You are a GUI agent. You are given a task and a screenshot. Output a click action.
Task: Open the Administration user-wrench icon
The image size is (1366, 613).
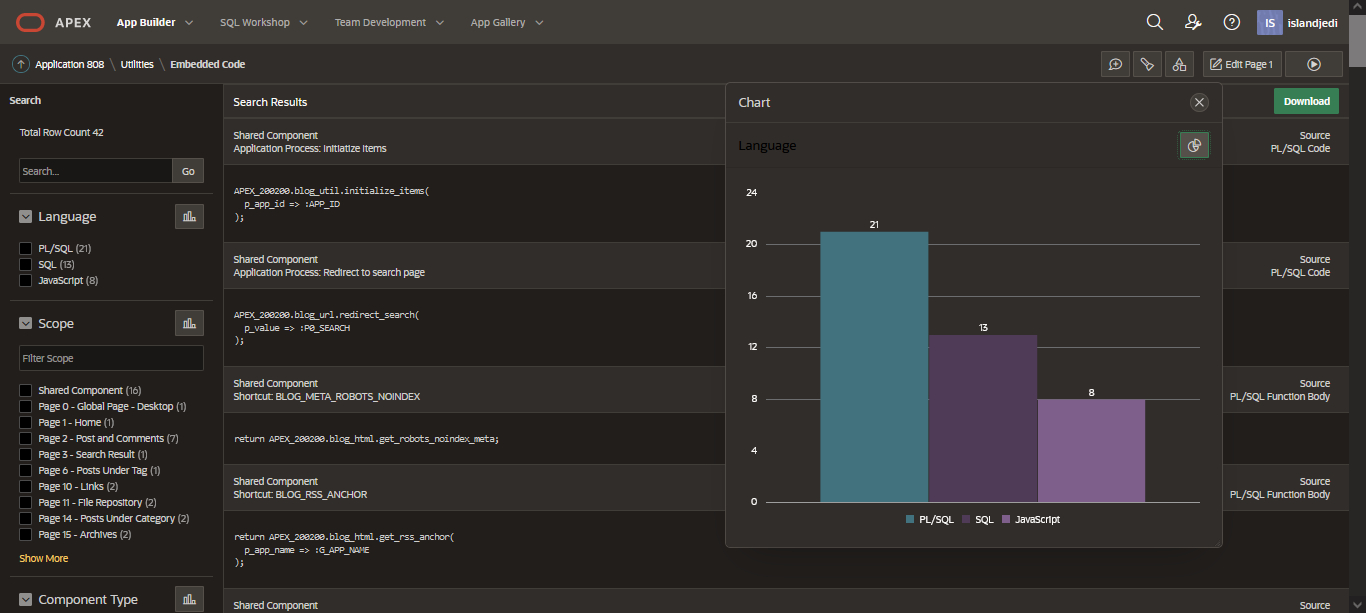(1193, 22)
